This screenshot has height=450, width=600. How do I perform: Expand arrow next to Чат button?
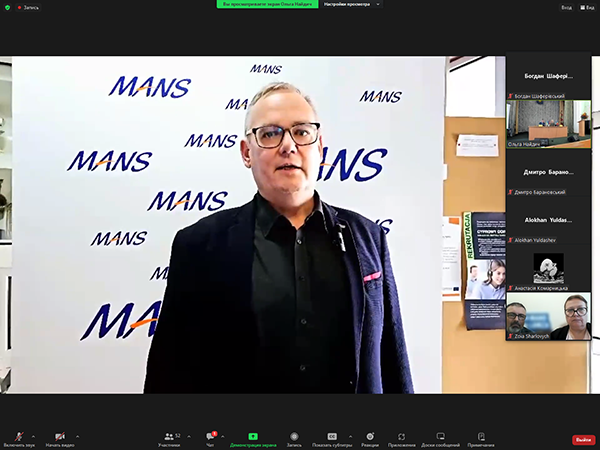tap(223, 436)
